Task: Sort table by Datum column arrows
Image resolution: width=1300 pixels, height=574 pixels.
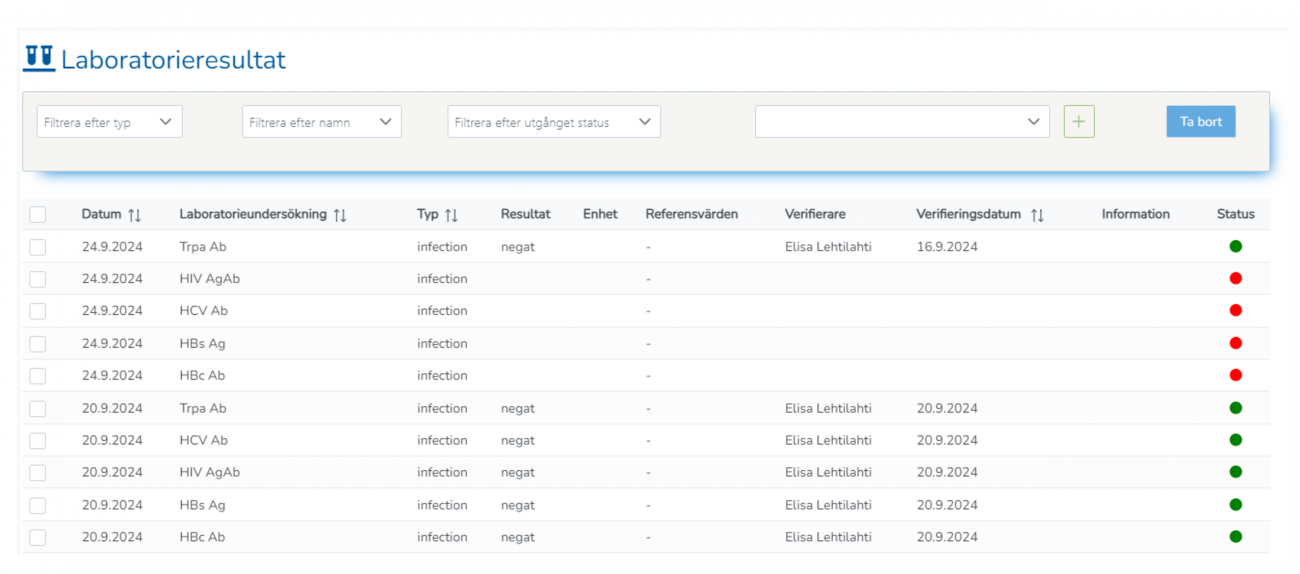Action: click(135, 215)
